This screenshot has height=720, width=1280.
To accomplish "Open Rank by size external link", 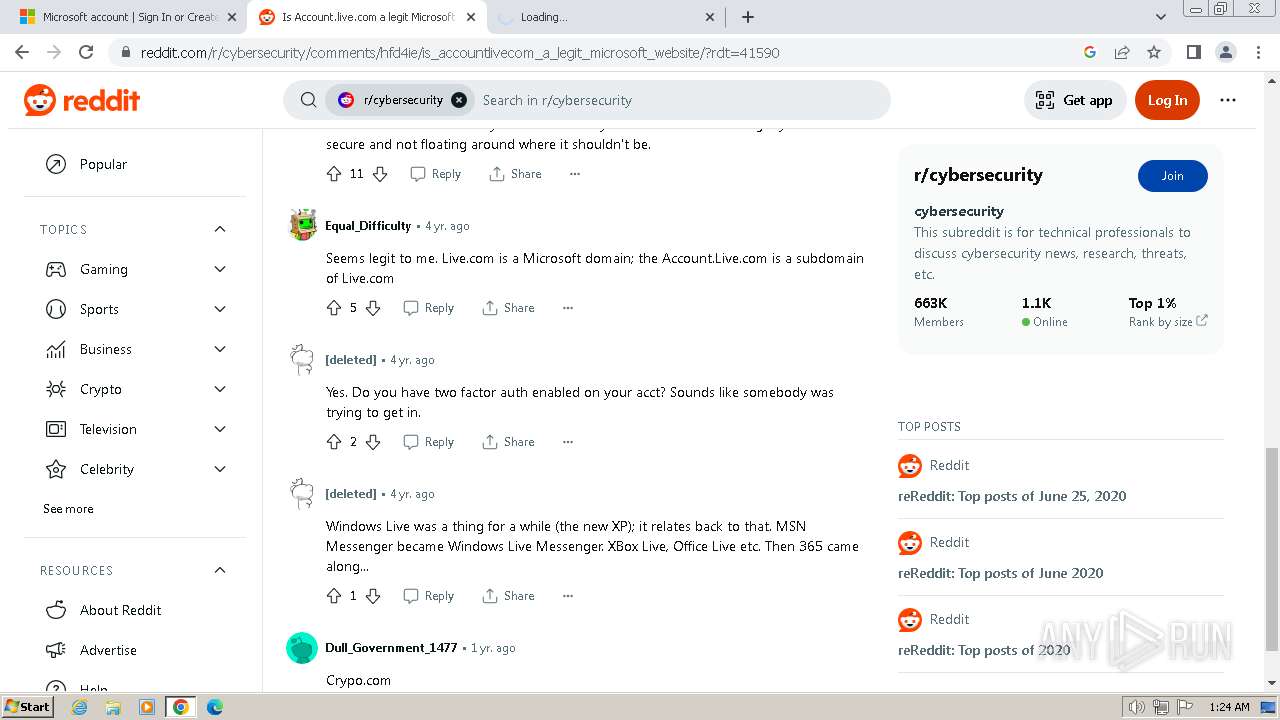I will point(1168,322).
